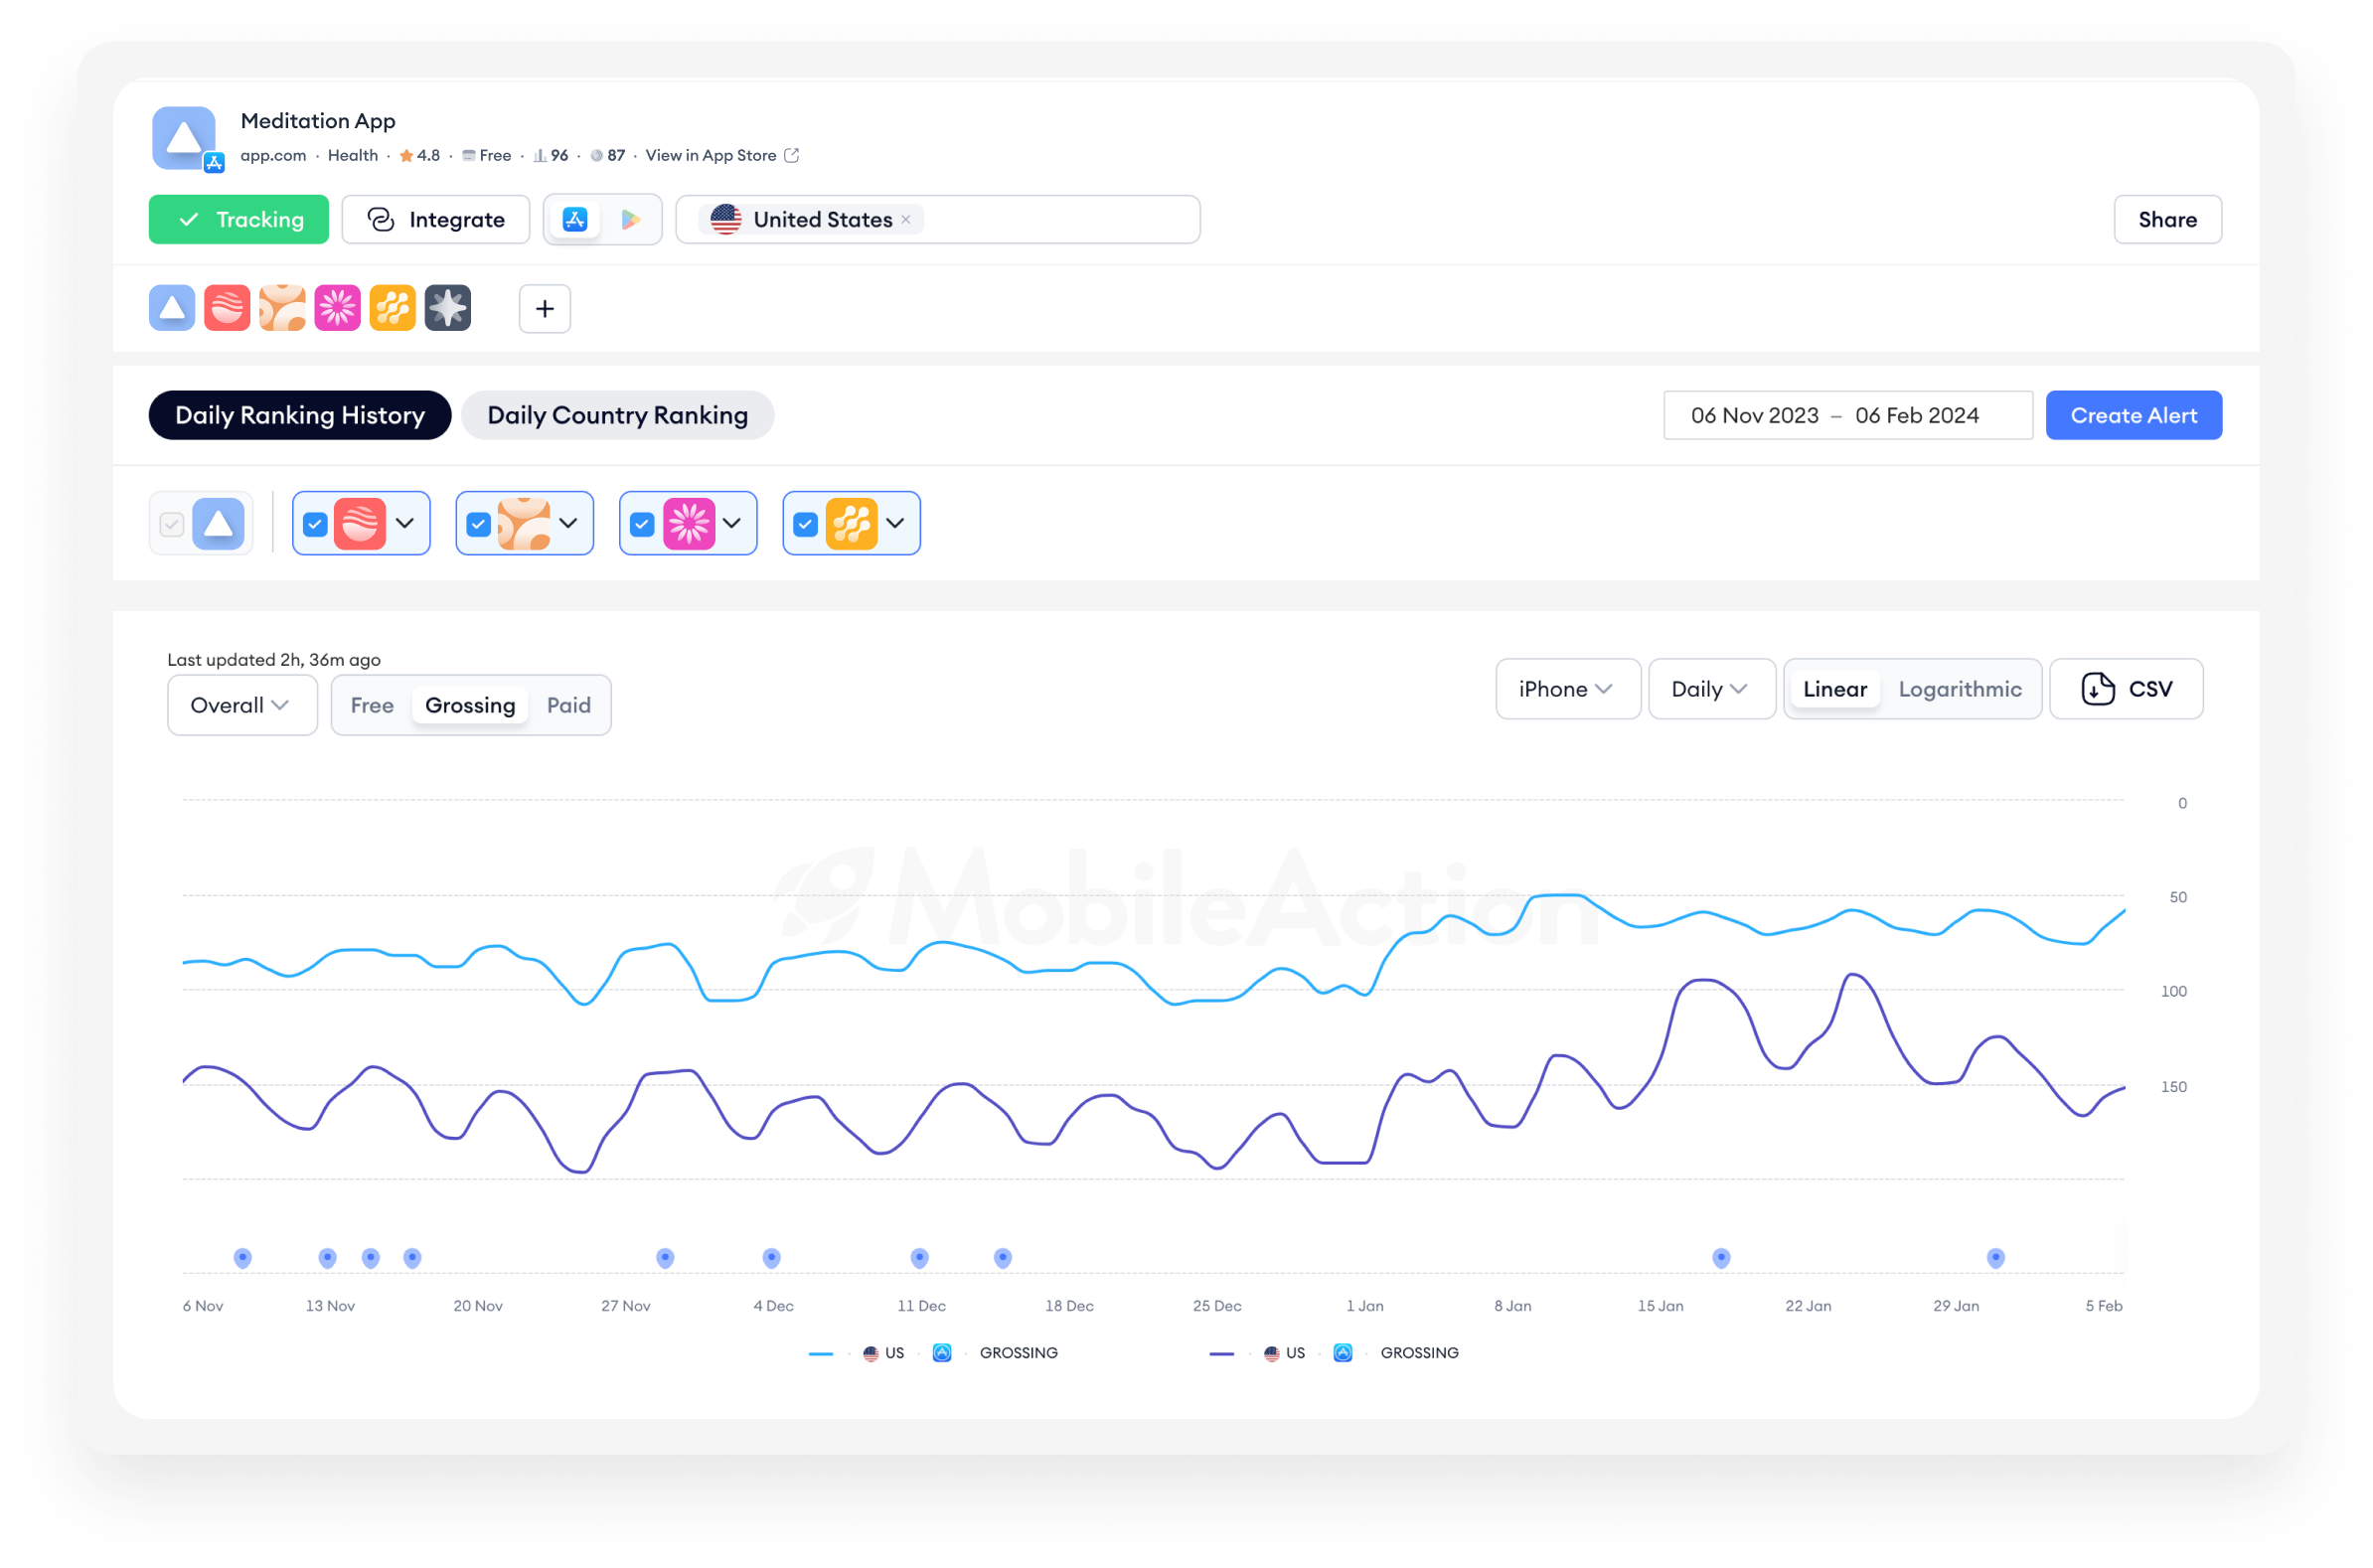Open external link icon next to View in App Store
2373x1568 pixels.
click(x=791, y=155)
